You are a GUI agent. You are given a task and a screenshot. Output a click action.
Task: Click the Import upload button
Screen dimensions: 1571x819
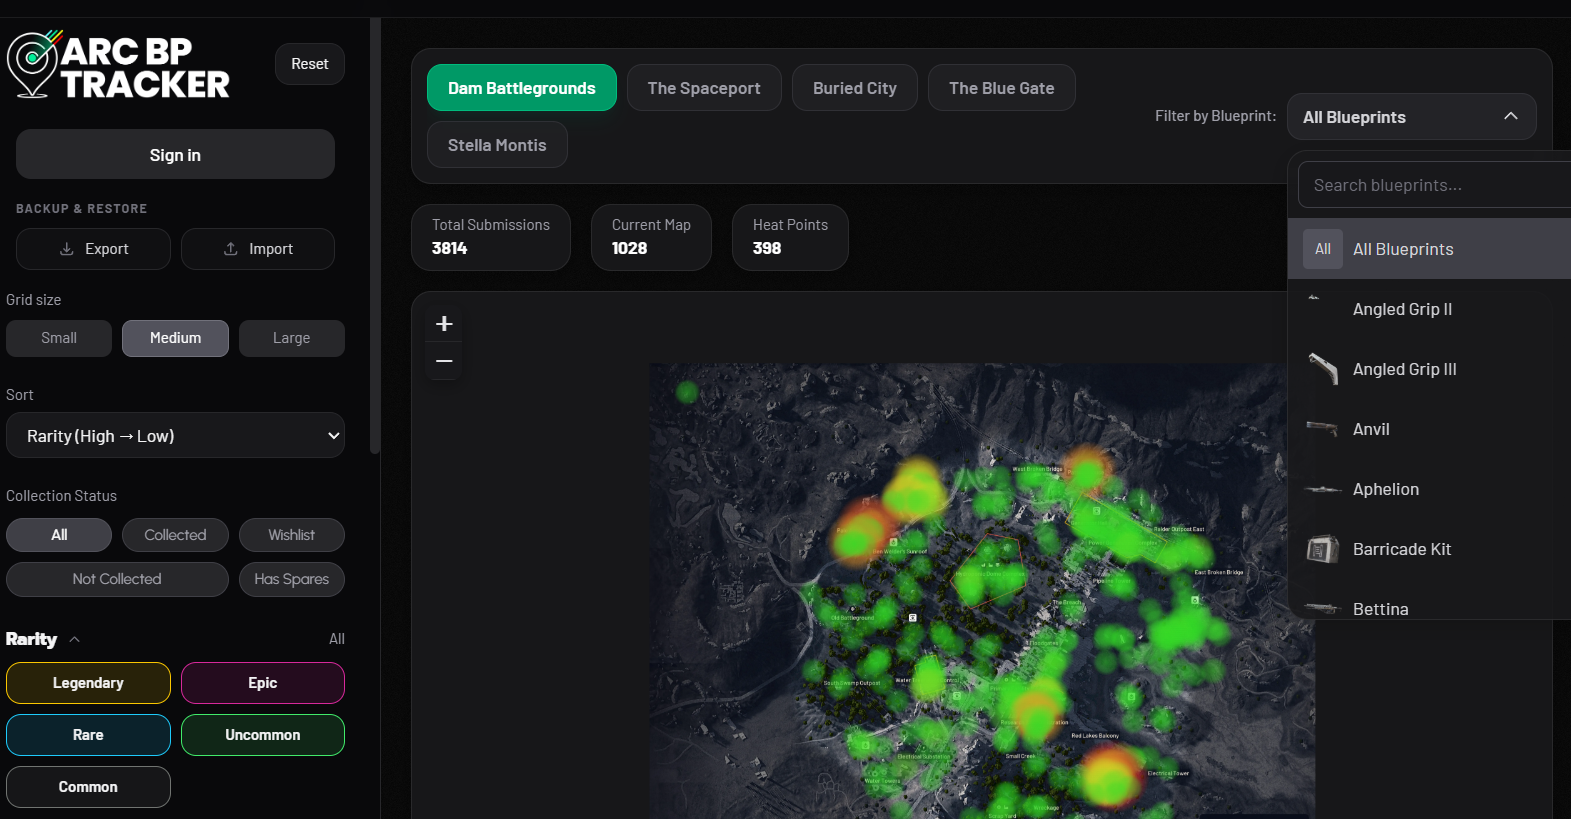258,249
